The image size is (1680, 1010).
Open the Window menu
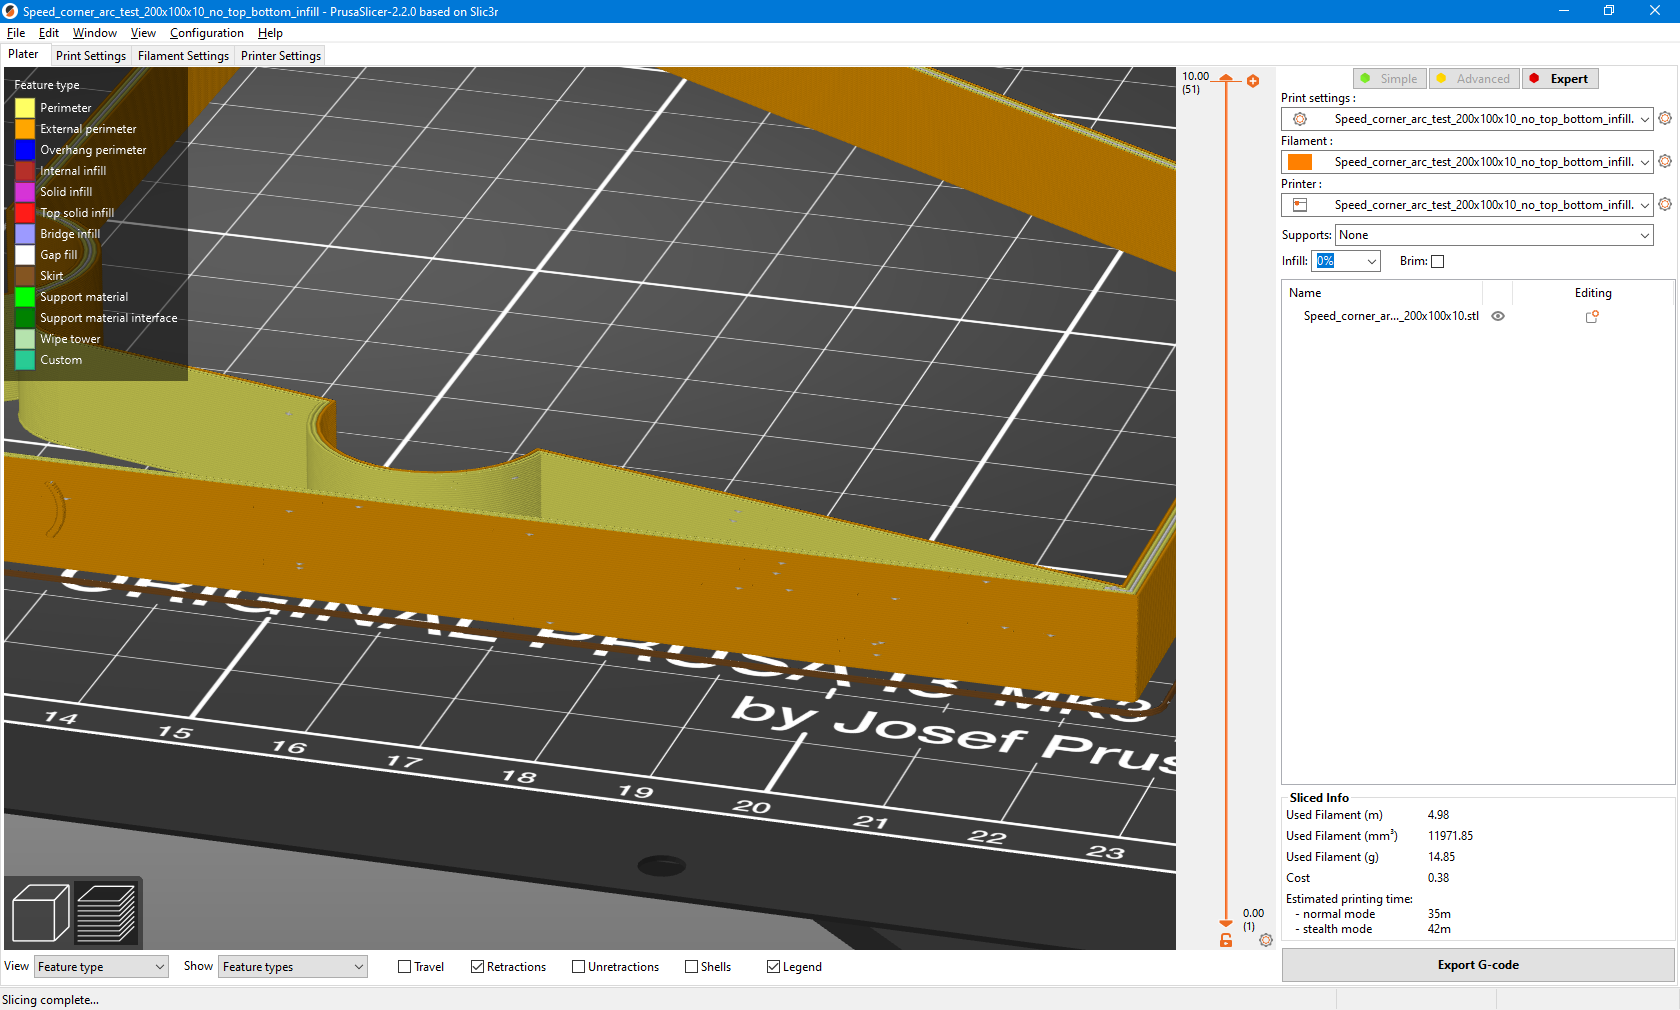click(x=95, y=33)
